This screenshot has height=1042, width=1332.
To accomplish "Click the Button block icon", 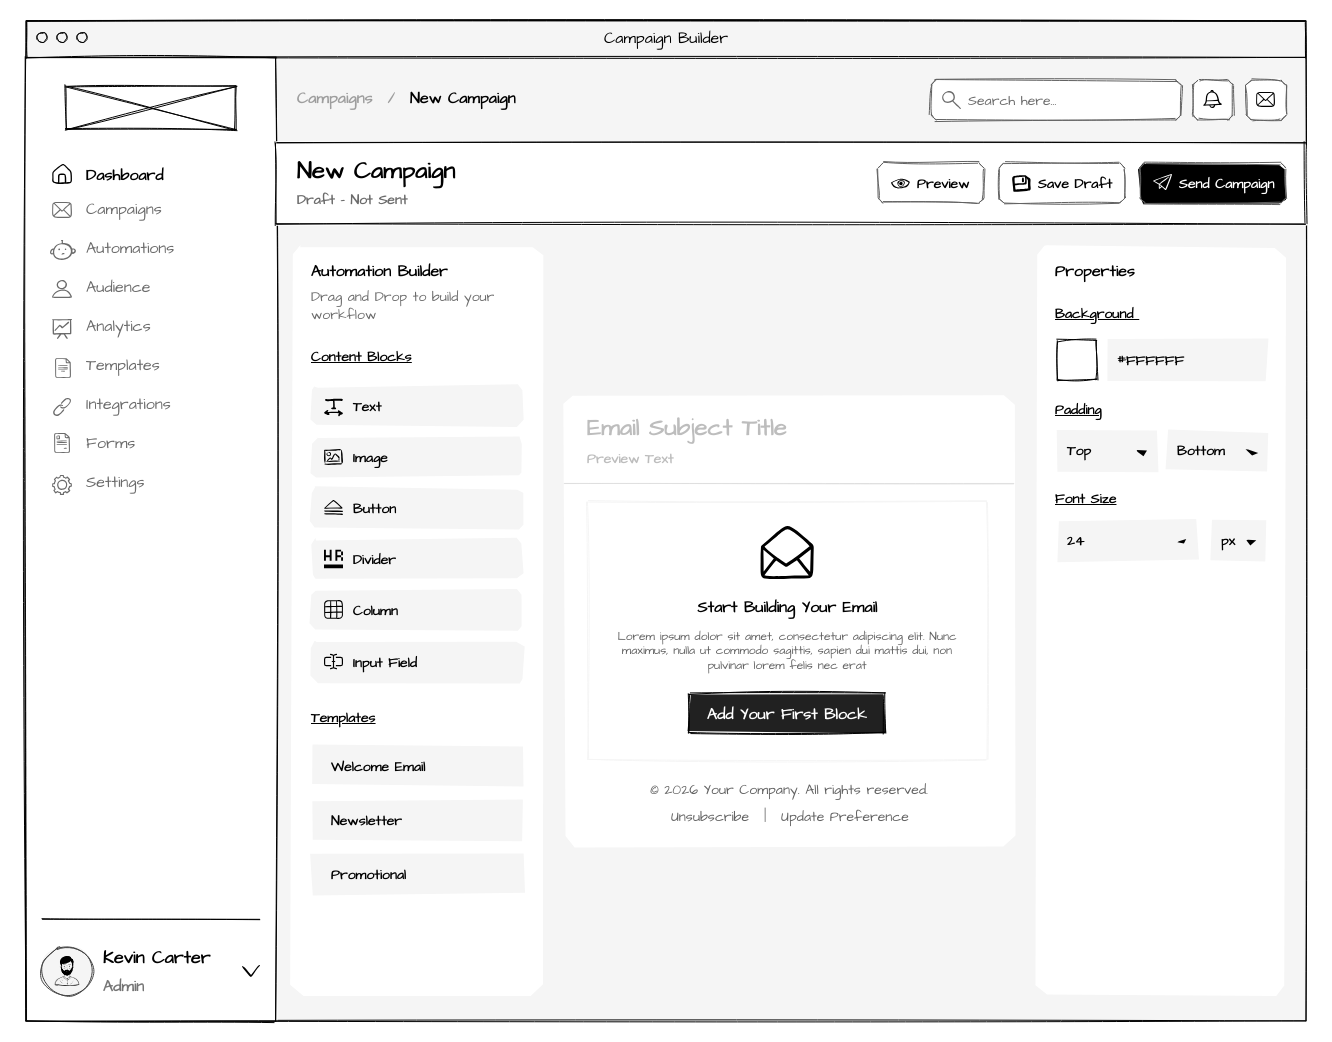I will (x=333, y=508).
